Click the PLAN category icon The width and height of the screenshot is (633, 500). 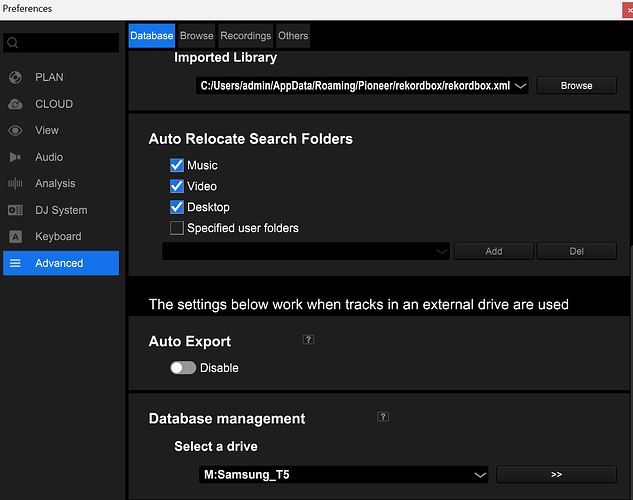tap(15, 77)
